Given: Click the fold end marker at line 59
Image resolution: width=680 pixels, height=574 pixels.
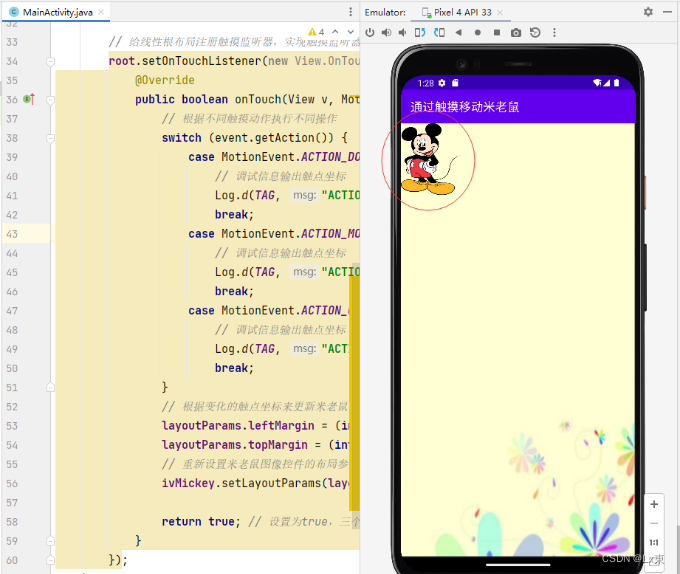Looking at the screenshot, I should coord(50,541).
